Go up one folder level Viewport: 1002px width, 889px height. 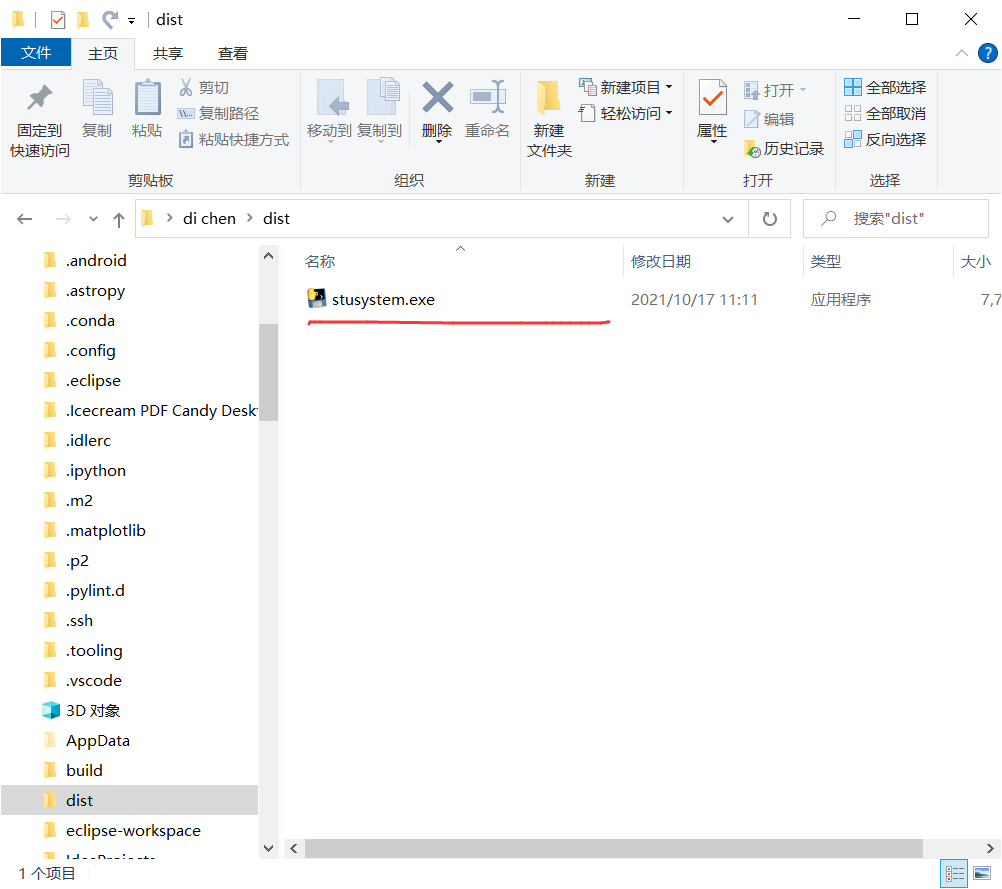pyautogui.click(x=119, y=219)
